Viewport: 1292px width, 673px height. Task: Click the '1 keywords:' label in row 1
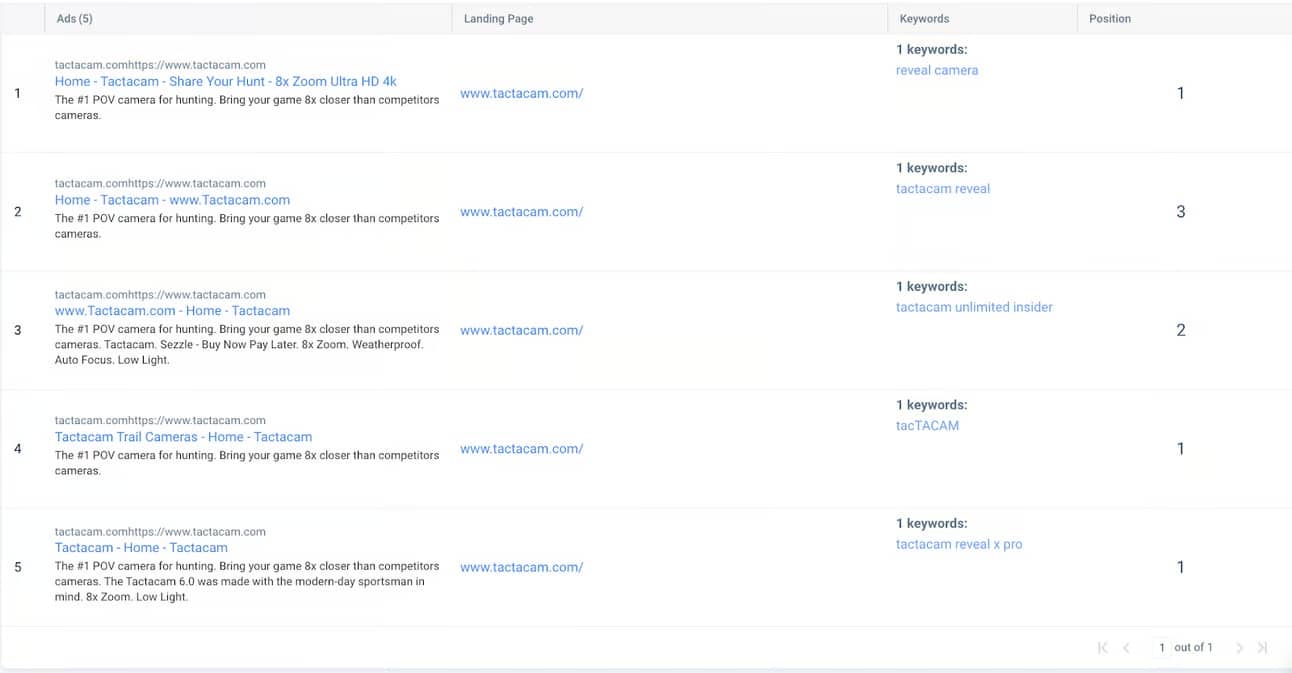[x=931, y=49]
